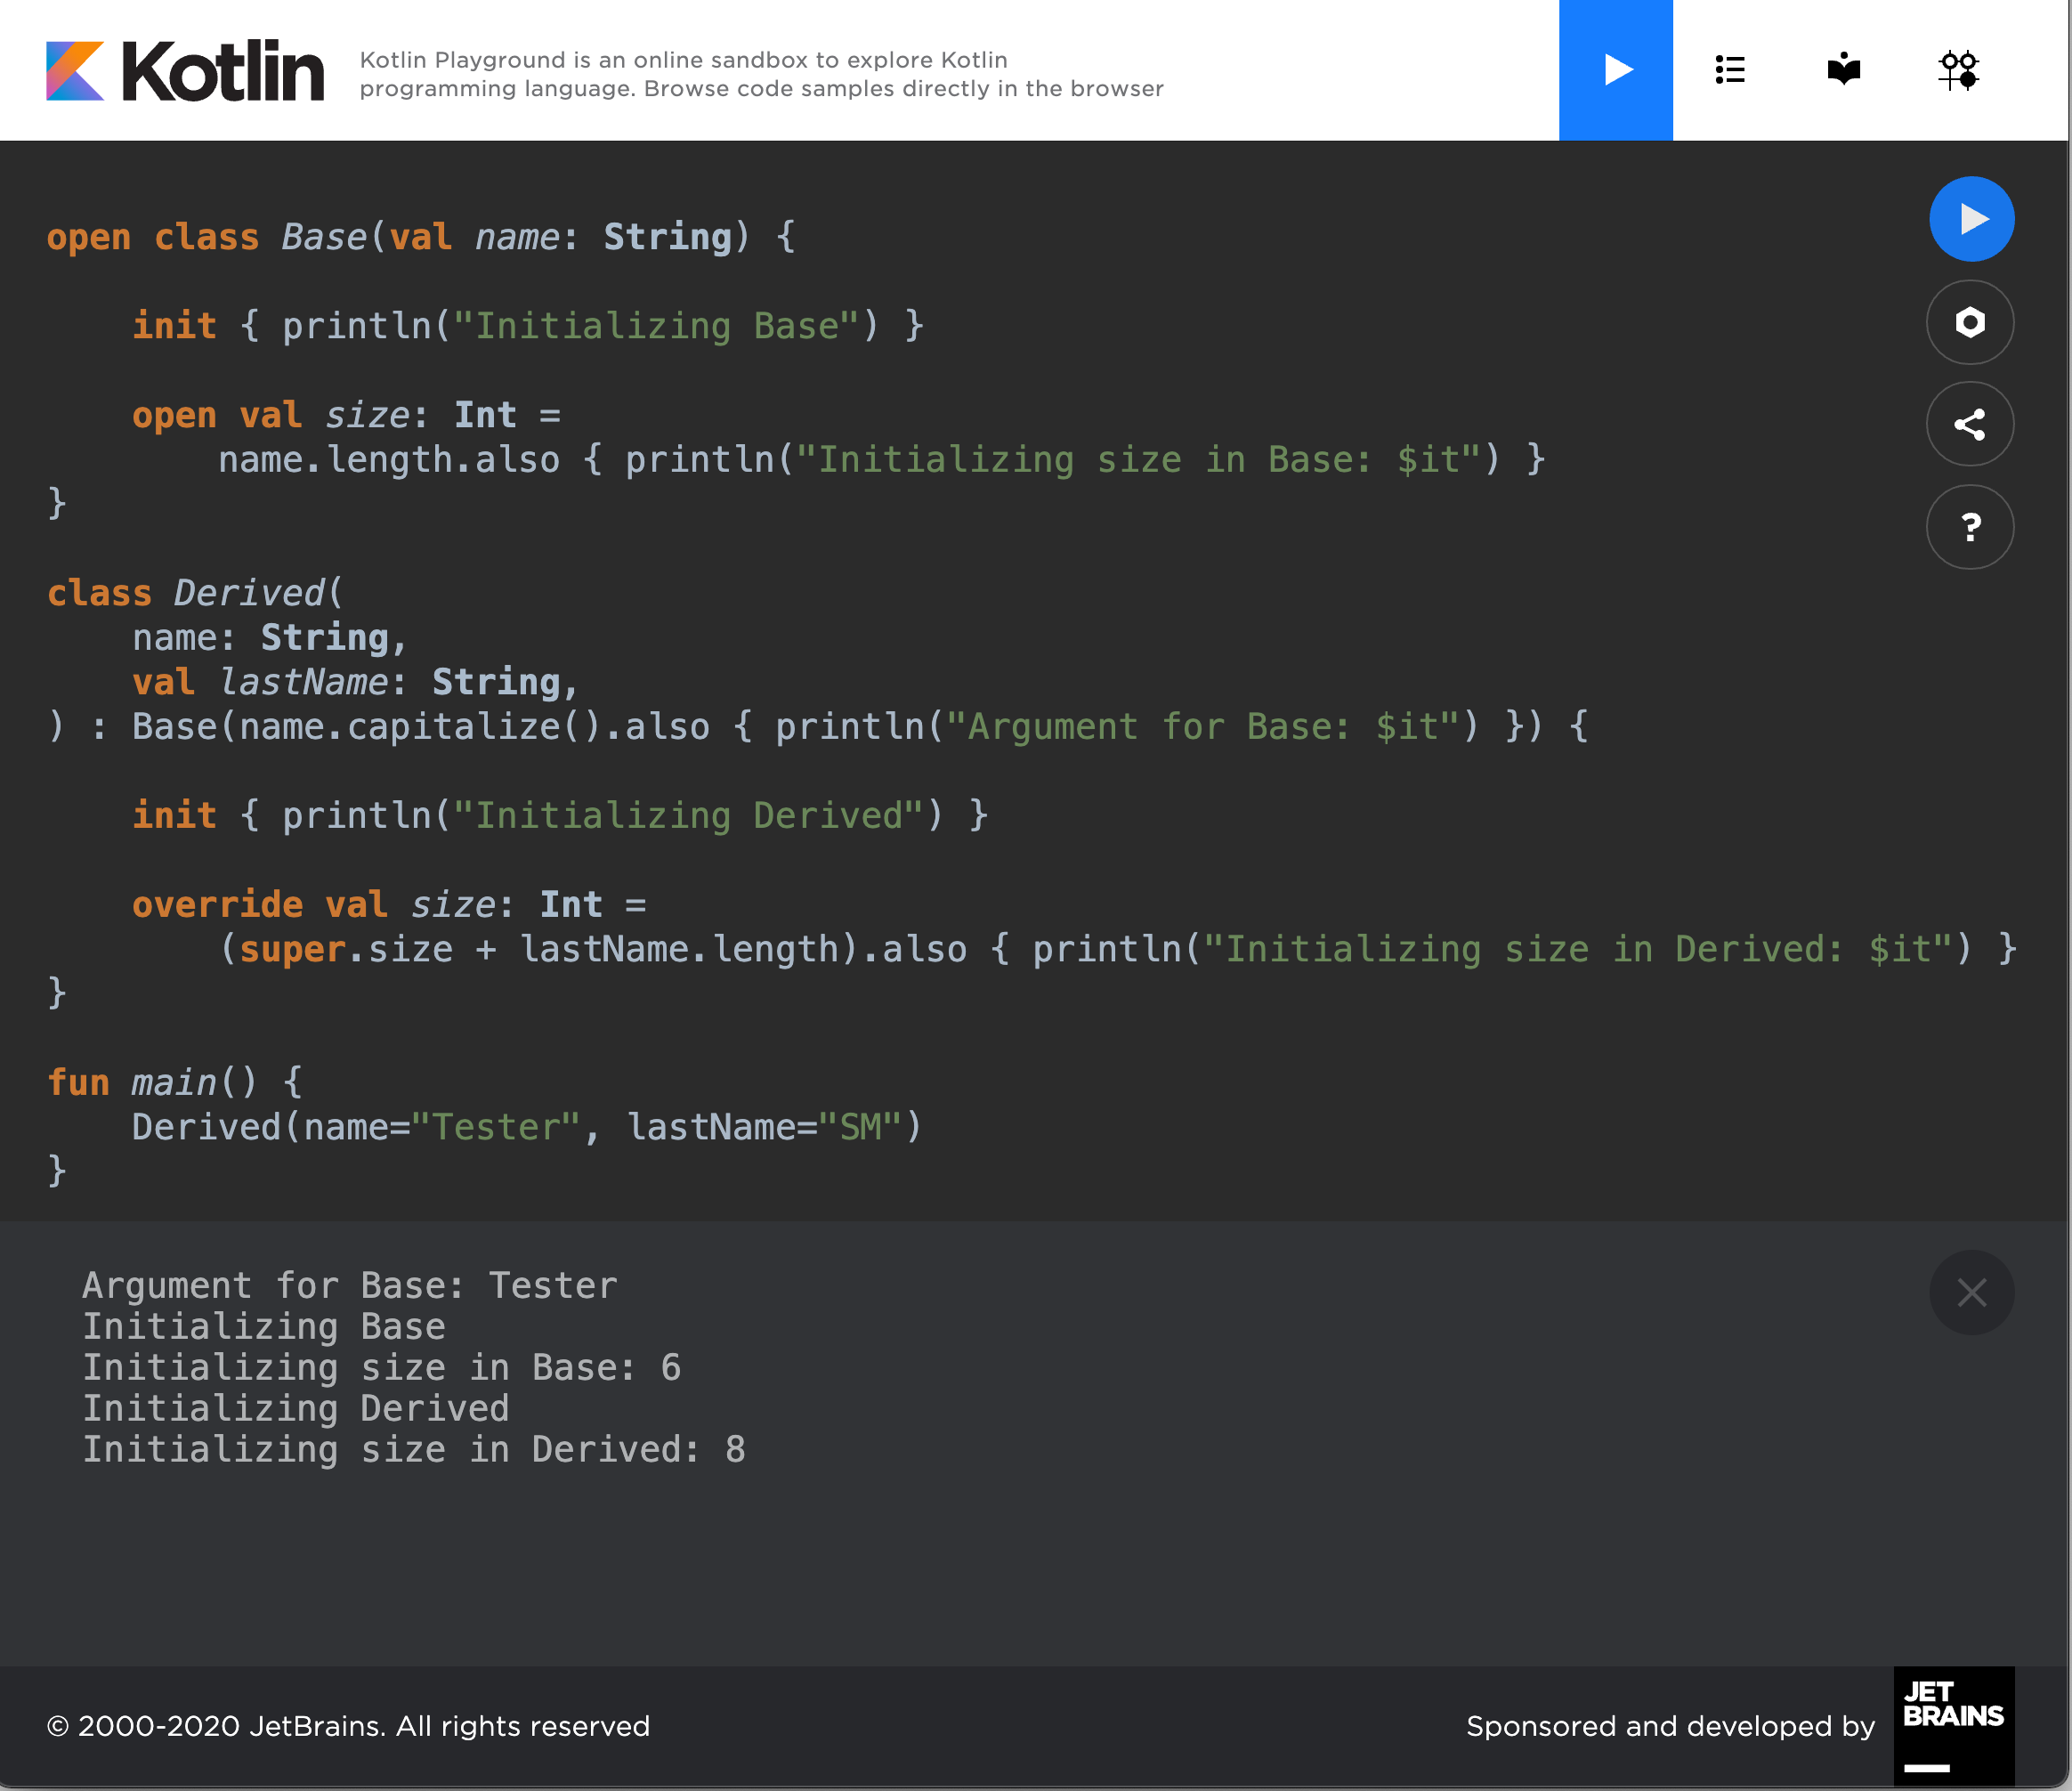Click the "name: String," parameter line

click(x=270, y=637)
